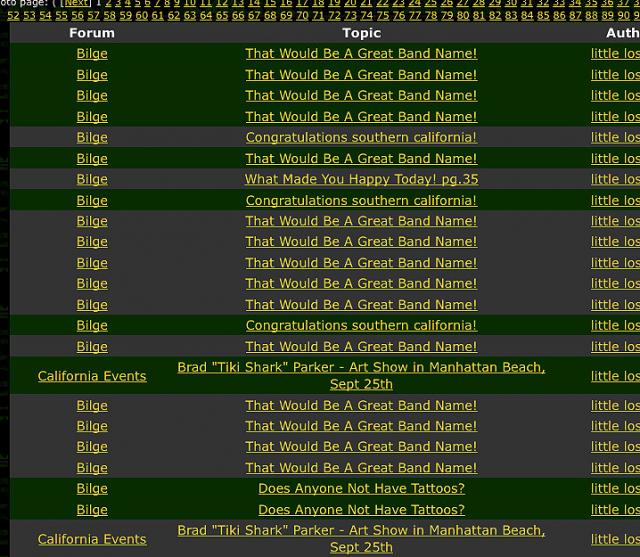The height and width of the screenshot is (557, 640).
Task: Open page 60 of the results
Action: [x=141, y=15]
